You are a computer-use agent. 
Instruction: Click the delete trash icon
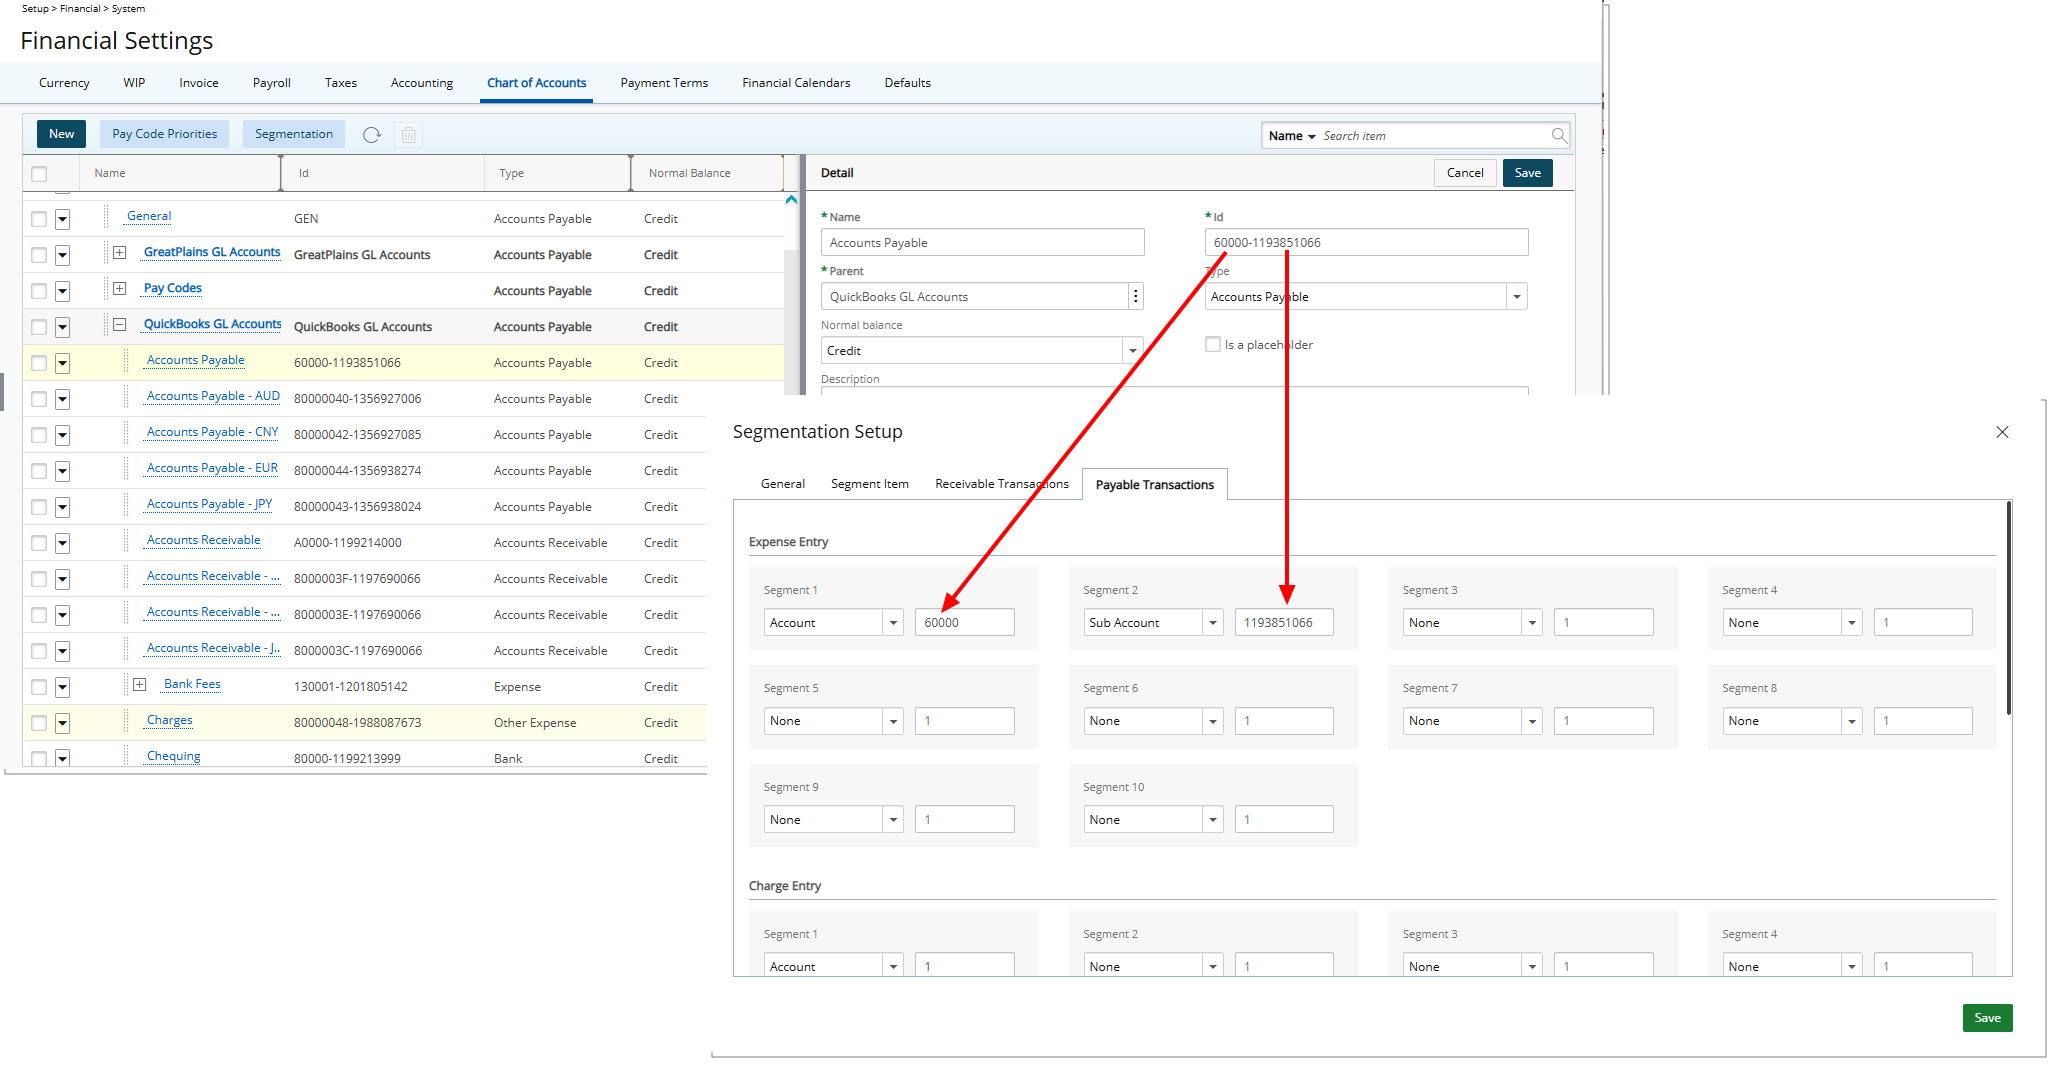(408, 135)
